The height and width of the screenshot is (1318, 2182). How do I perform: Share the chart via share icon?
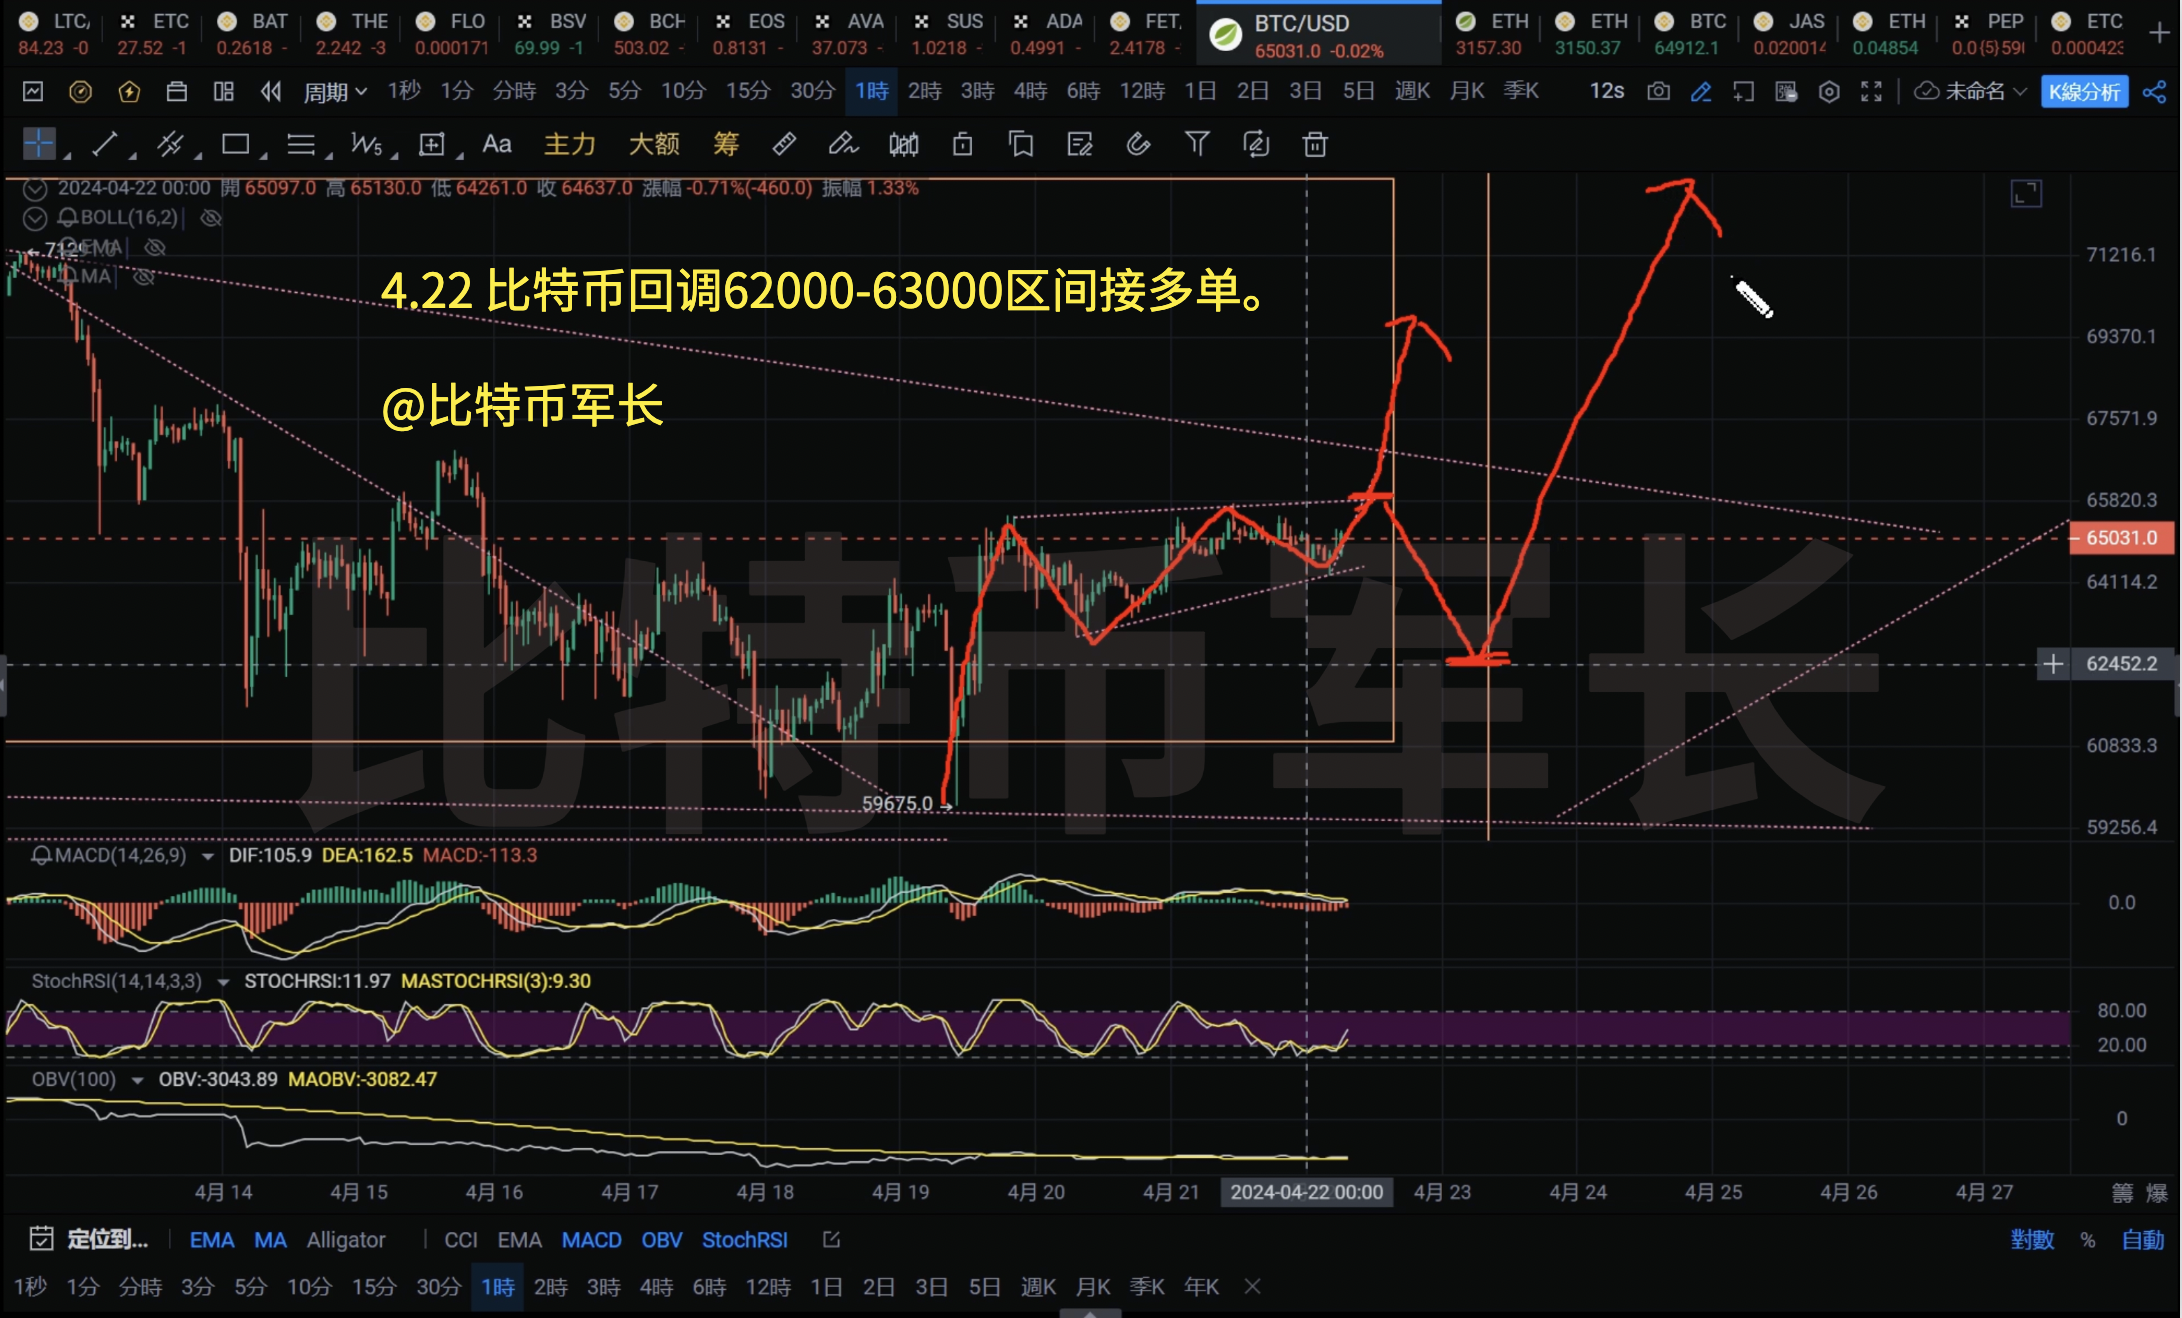coord(2155,92)
